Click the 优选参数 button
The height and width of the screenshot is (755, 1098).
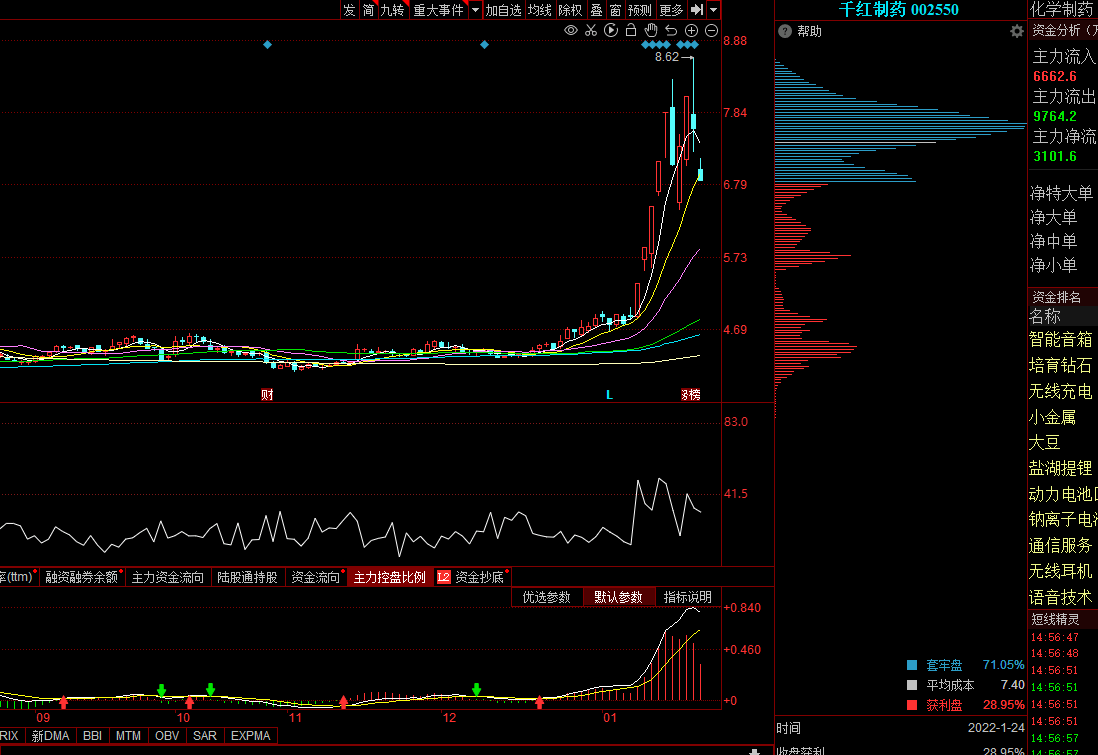click(x=547, y=597)
